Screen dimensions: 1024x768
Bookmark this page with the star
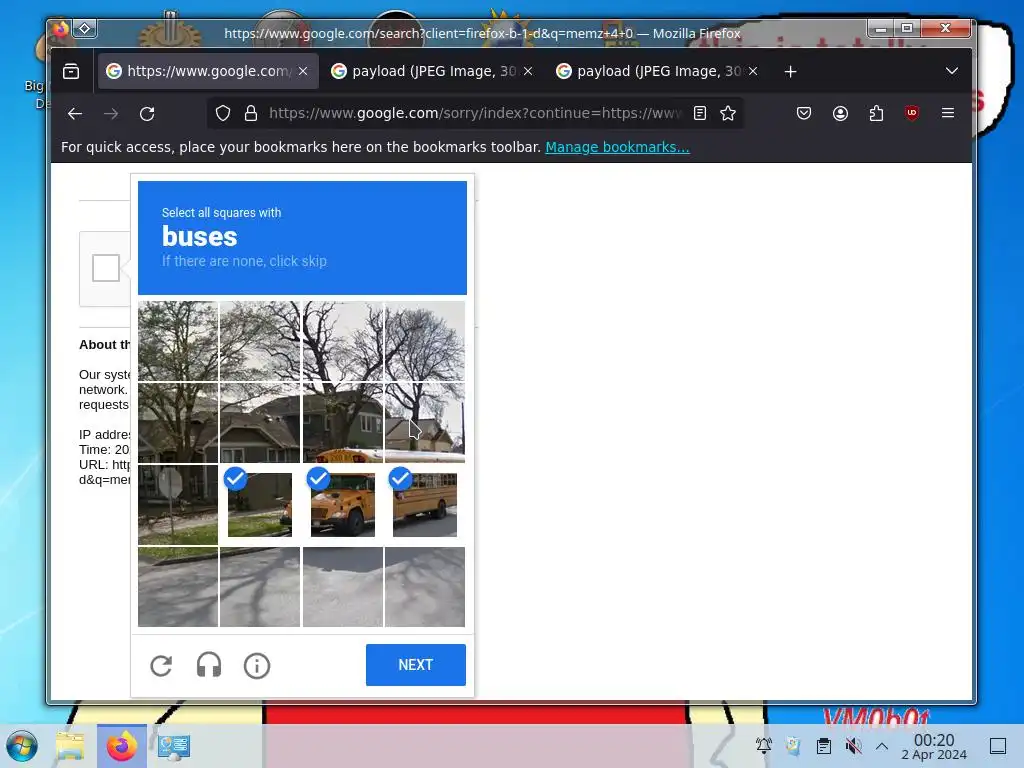tap(728, 114)
